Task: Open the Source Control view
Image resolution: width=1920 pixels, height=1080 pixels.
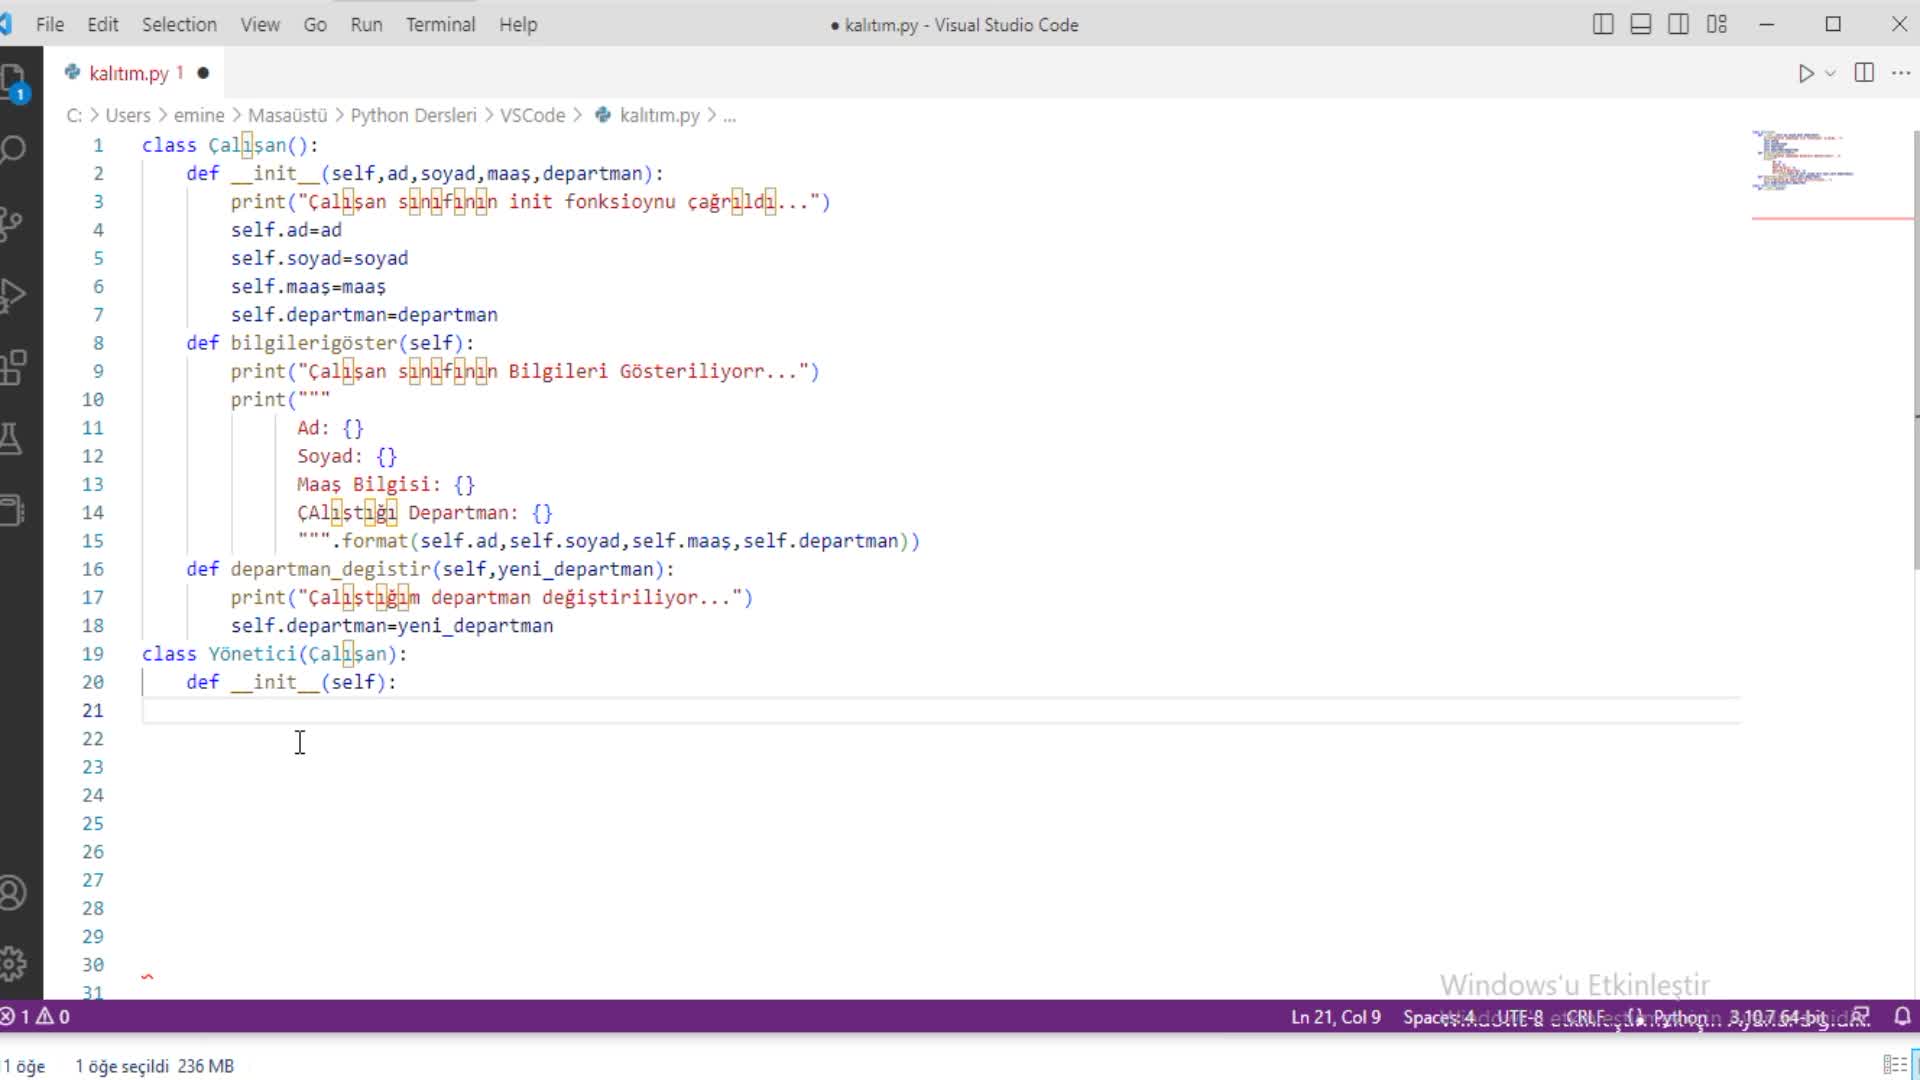Action: pos(12,222)
